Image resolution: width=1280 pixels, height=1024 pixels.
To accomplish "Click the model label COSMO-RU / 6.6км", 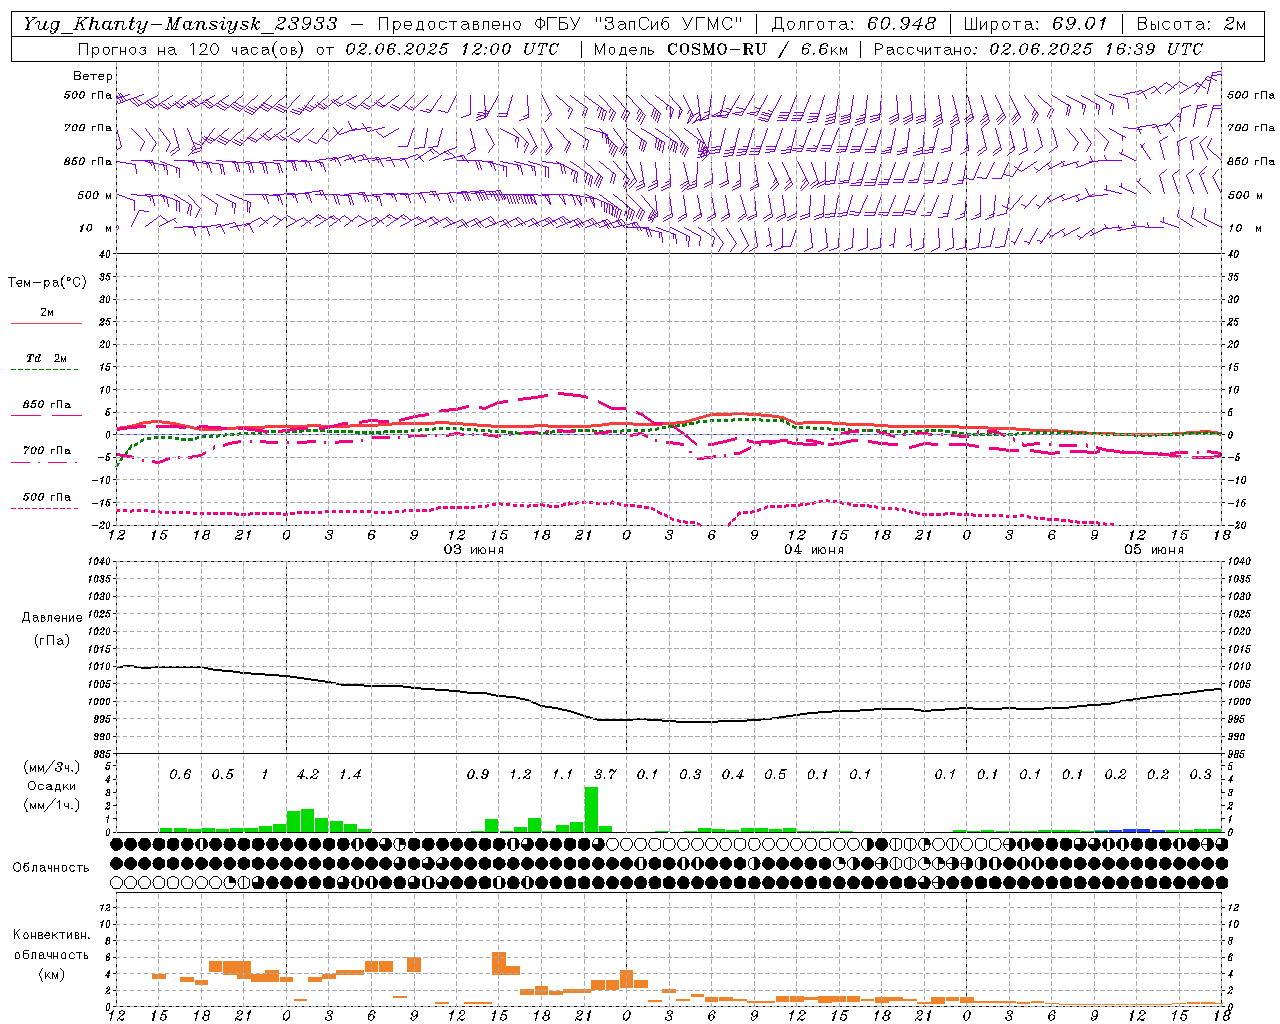I will point(757,49).
